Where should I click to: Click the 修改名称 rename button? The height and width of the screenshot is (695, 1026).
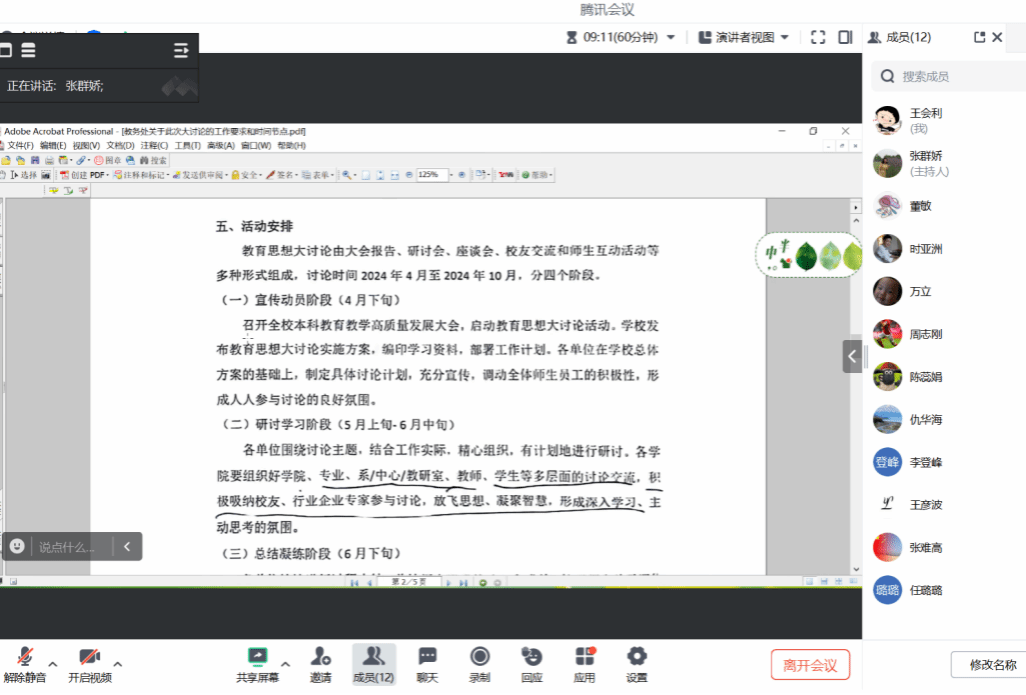coord(986,665)
